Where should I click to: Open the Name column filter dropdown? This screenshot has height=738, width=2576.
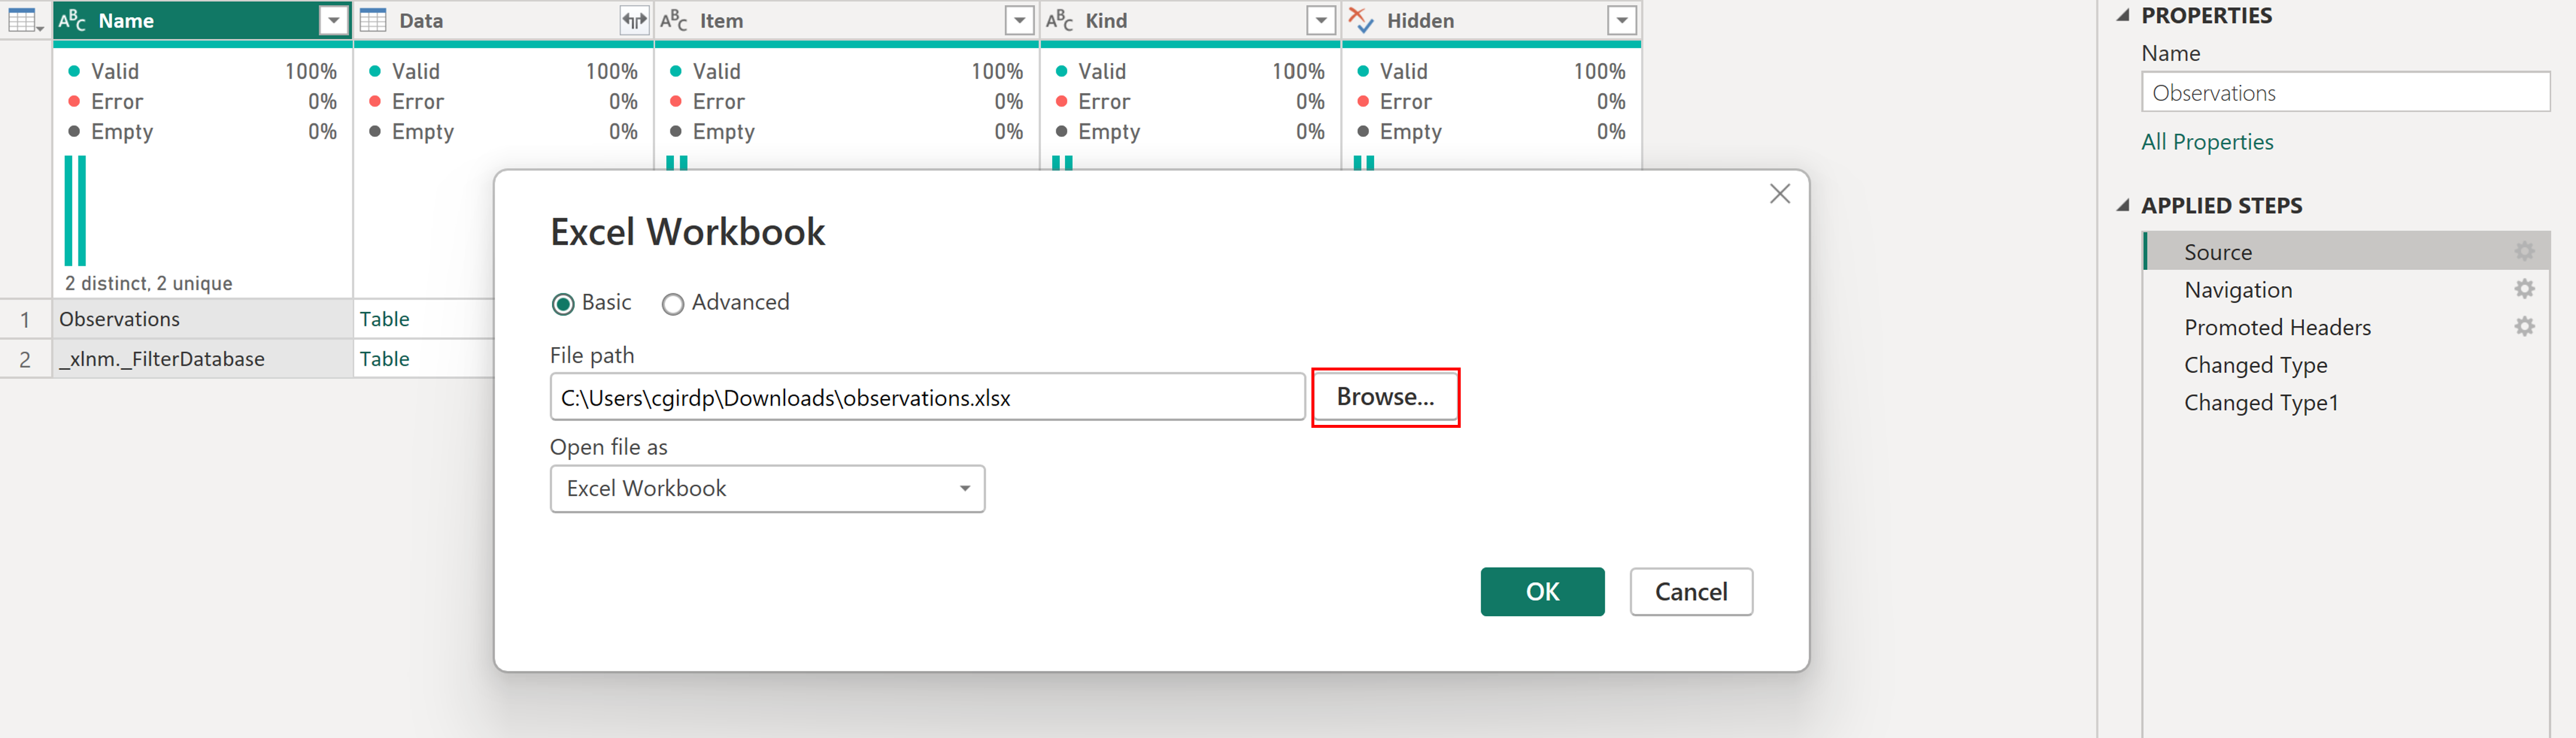click(333, 20)
